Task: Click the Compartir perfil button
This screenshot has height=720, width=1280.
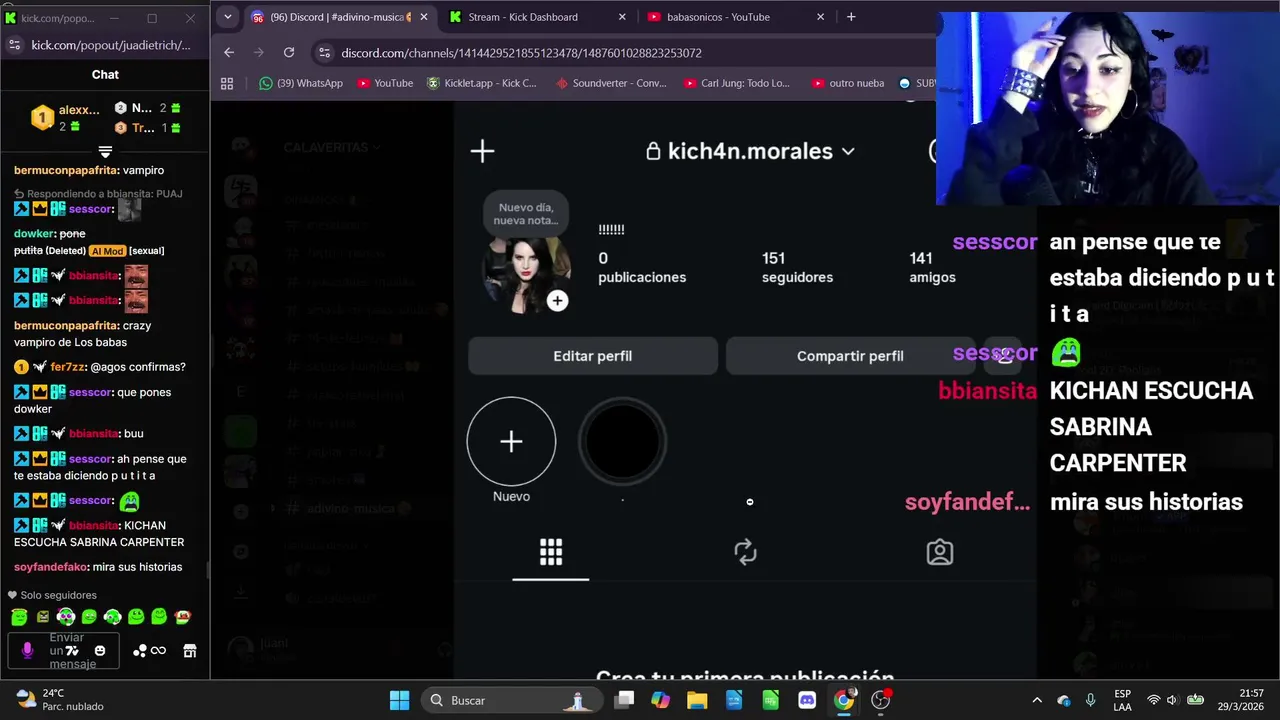Action: click(x=850, y=356)
